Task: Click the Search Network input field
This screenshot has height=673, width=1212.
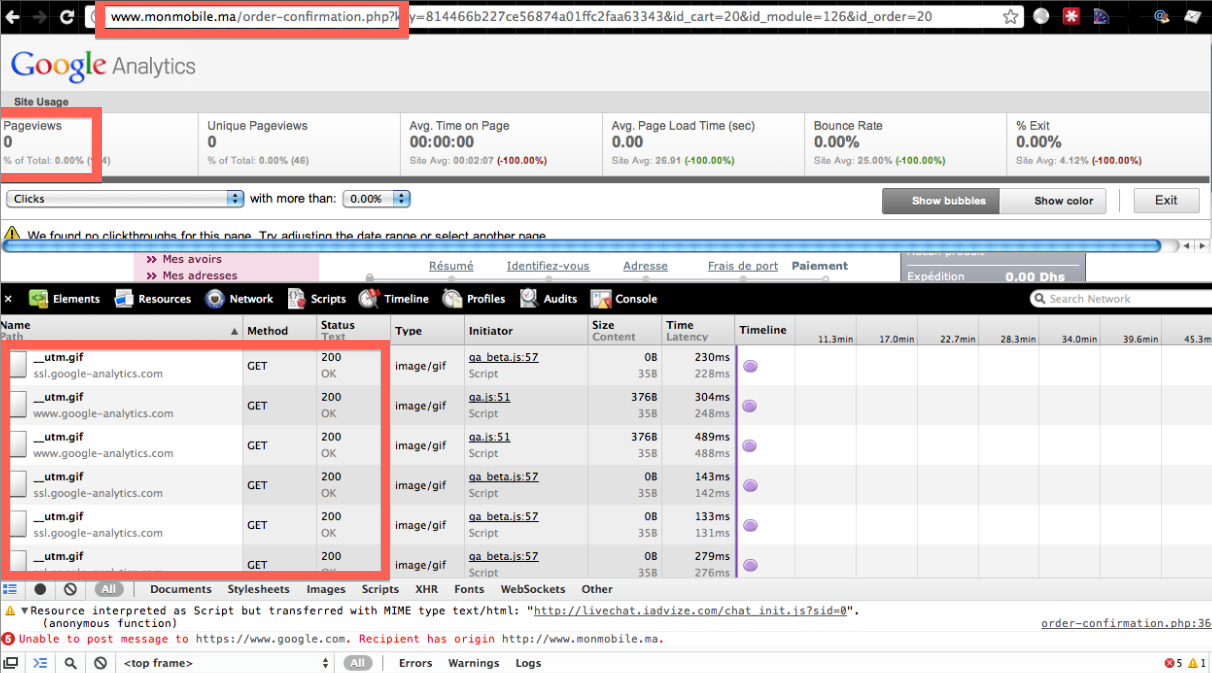Action: (1120, 299)
